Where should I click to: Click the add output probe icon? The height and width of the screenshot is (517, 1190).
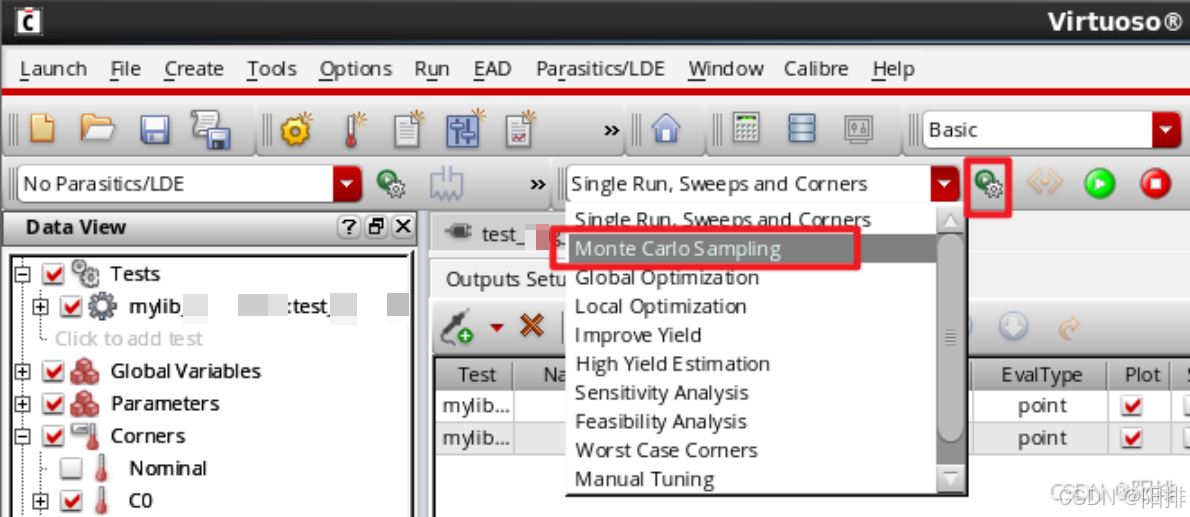(x=457, y=326)
